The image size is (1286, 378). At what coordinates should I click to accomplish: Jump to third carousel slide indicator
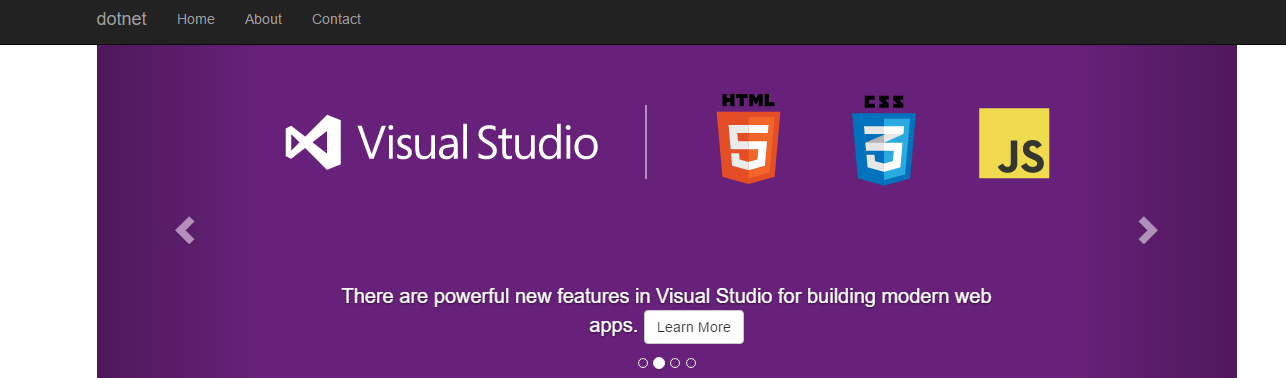pyautogui.click(x=675, y=363)
